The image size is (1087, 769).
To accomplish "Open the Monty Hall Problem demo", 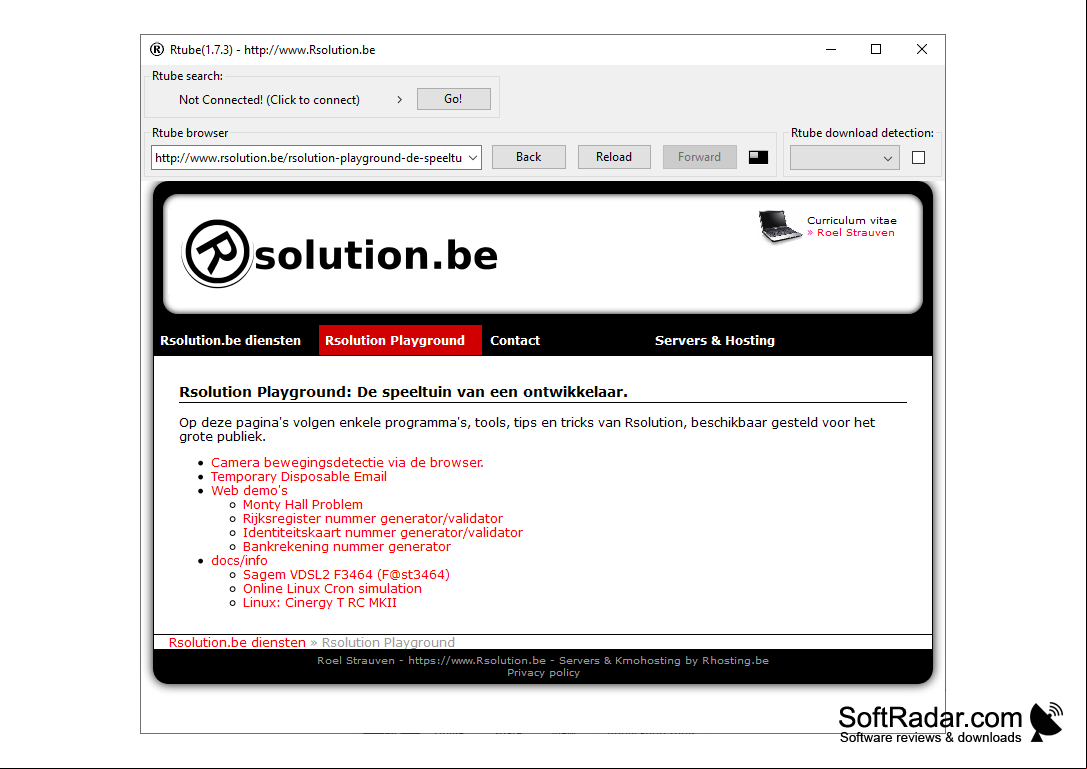I will pyautogui.click(x=302, y=505).
